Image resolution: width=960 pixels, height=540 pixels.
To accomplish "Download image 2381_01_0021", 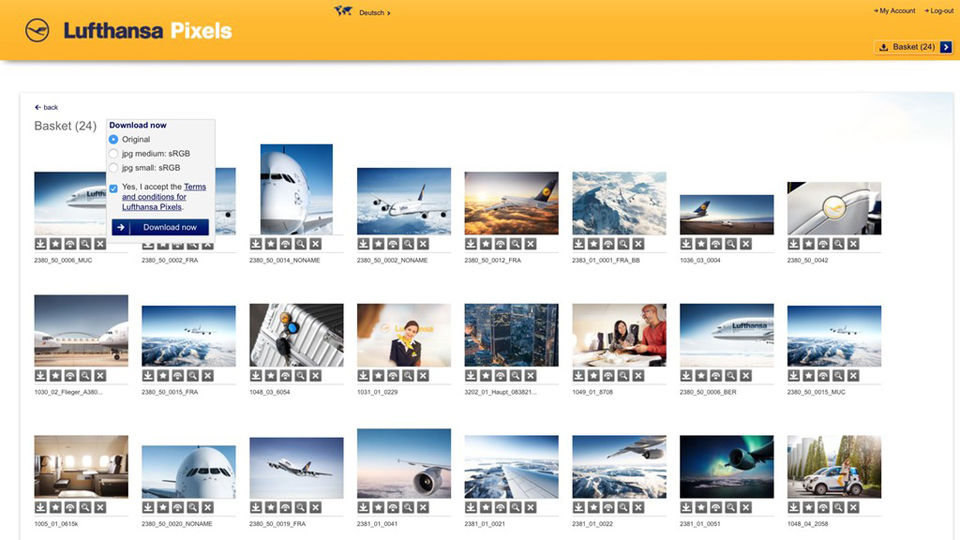I will point(471,507).
